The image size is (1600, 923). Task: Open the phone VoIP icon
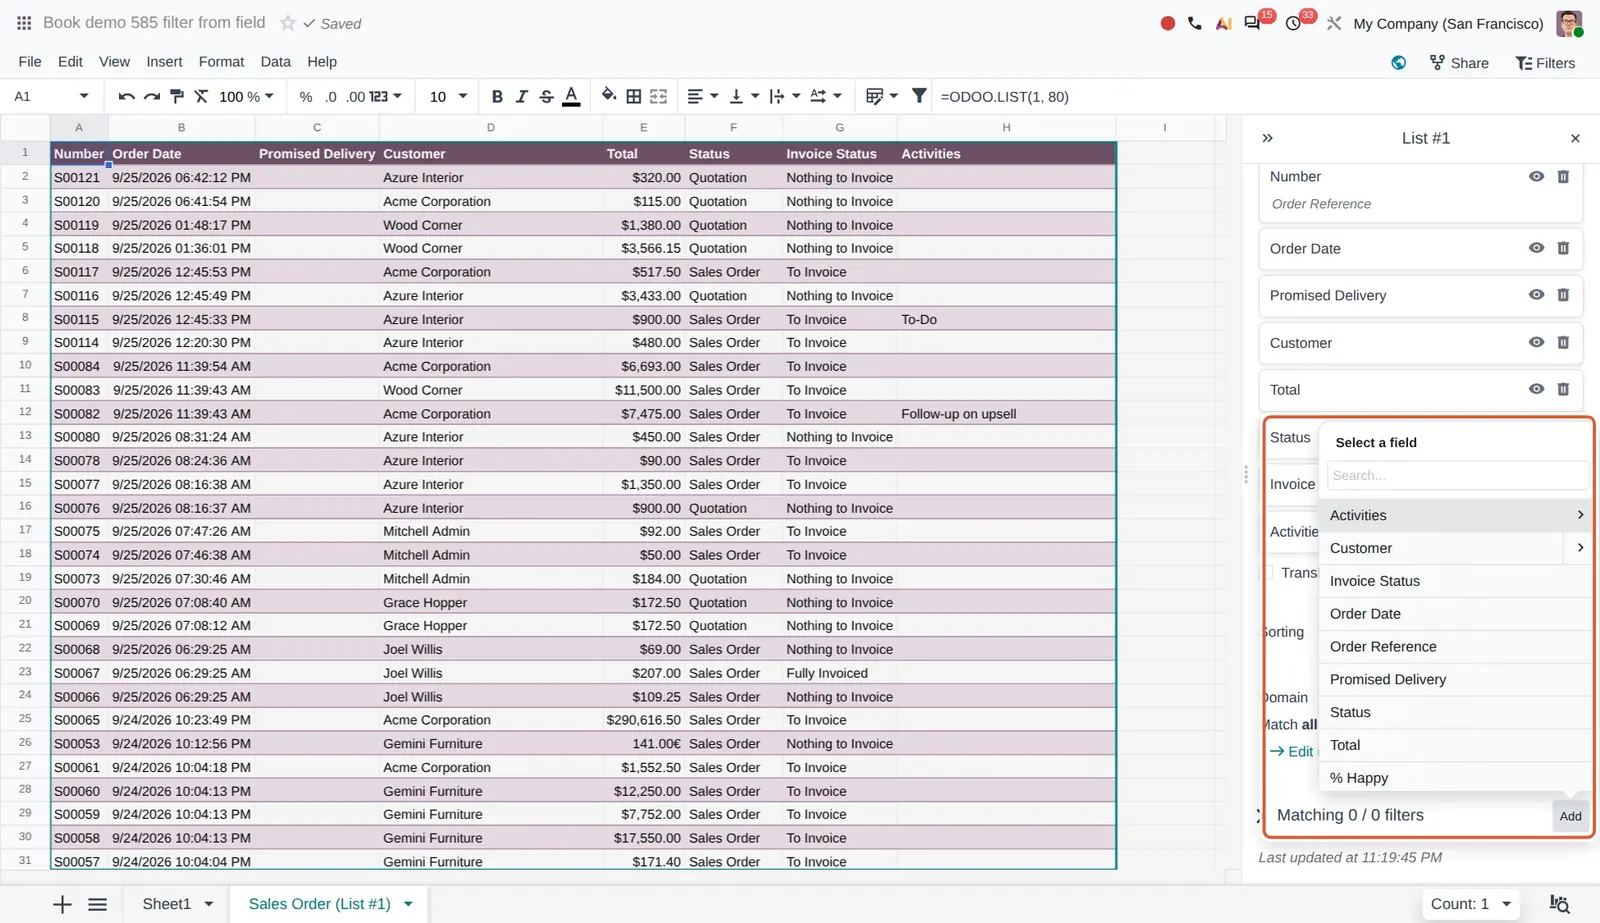coord(1195,23)
